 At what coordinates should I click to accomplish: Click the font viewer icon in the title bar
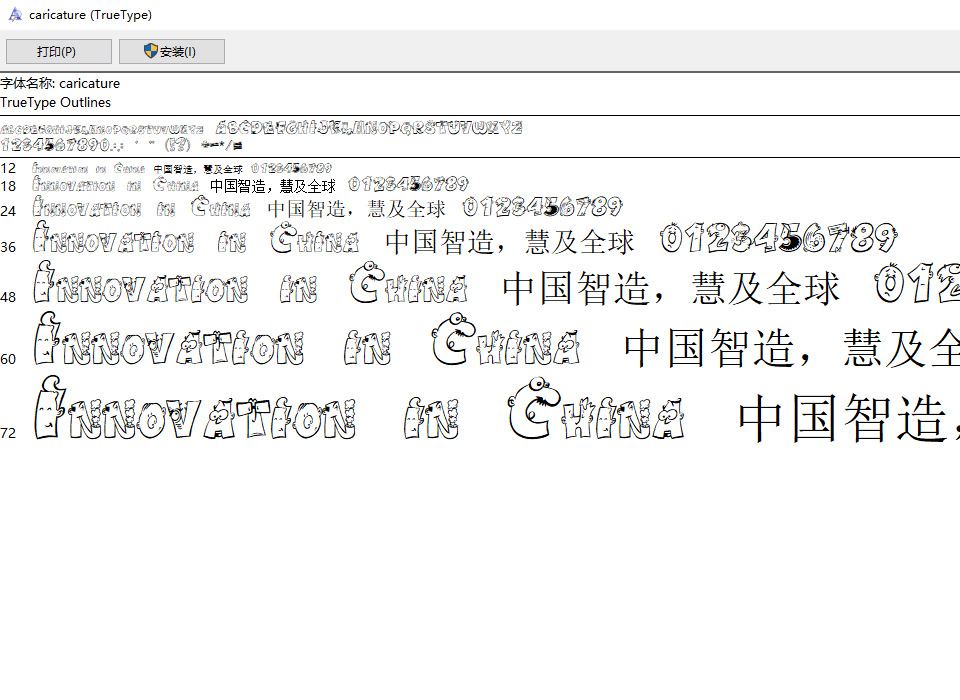(x=14, y=14)
